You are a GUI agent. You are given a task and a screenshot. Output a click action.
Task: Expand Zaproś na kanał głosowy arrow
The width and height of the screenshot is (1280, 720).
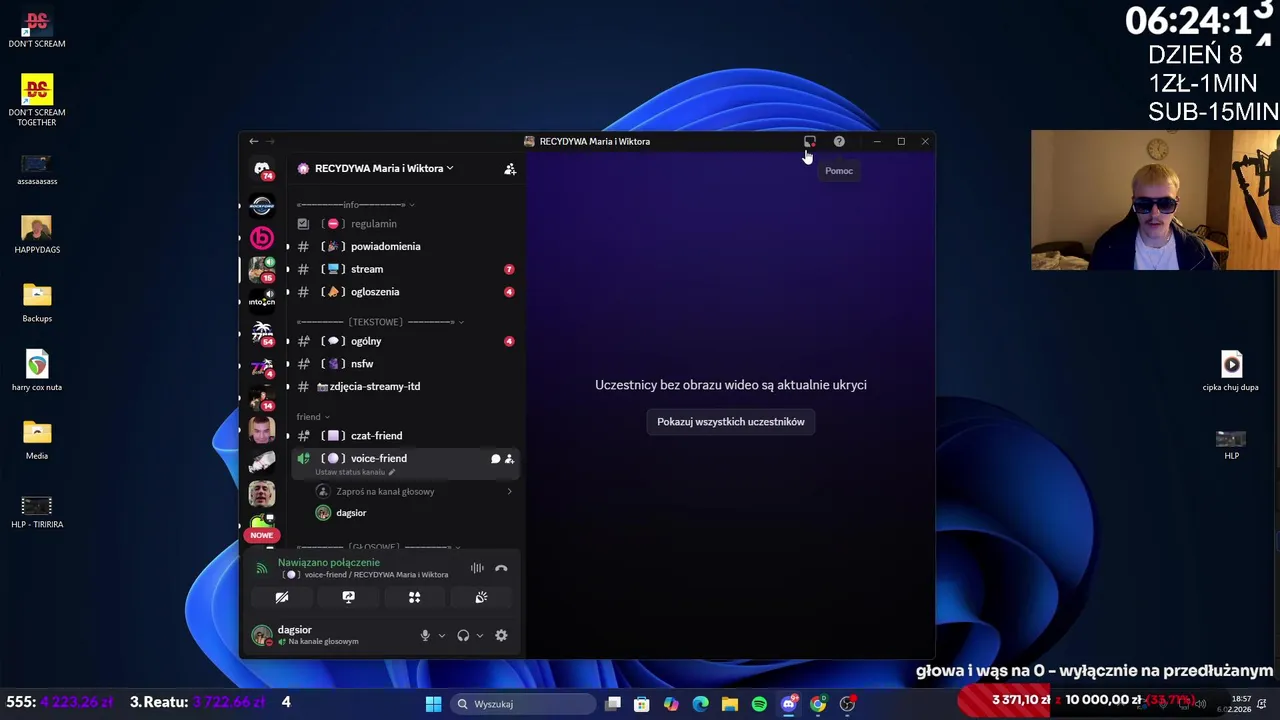click(x=509, y=492)
